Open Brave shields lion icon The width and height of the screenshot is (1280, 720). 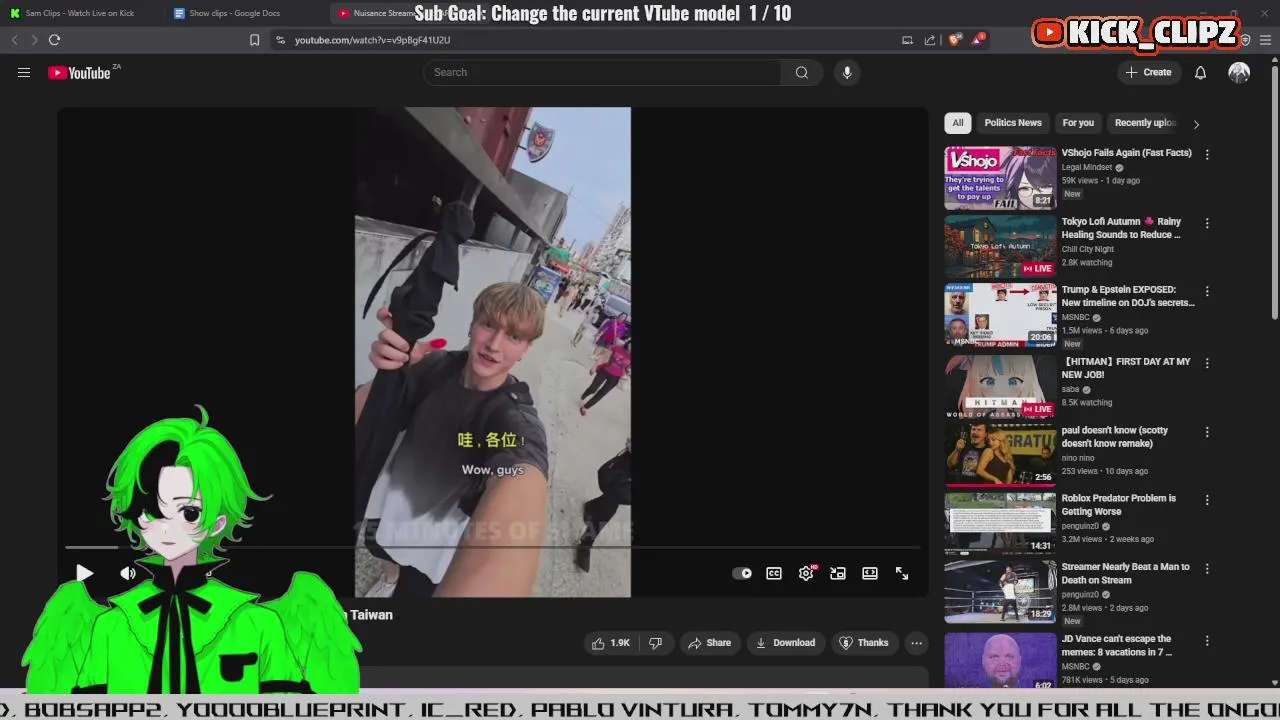tap(955, 40)
